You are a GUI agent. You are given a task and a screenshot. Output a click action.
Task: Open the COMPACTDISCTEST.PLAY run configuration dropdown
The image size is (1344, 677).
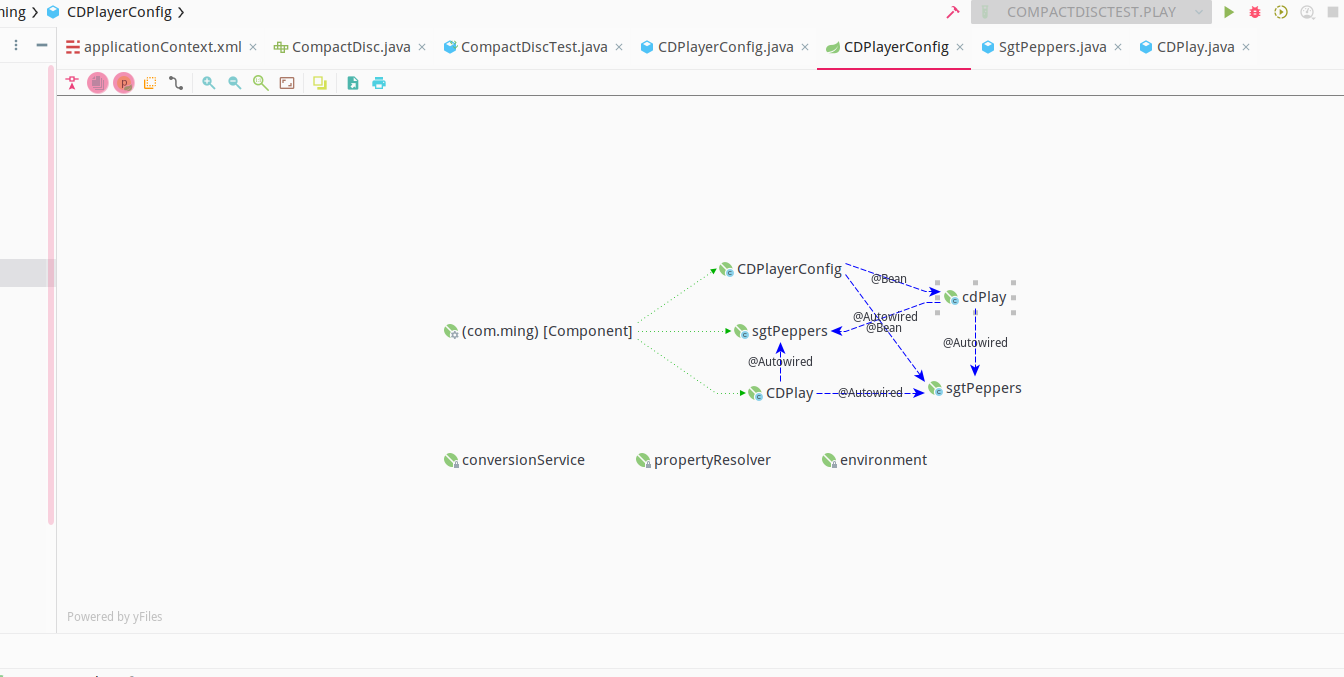tap(1090, 12)
